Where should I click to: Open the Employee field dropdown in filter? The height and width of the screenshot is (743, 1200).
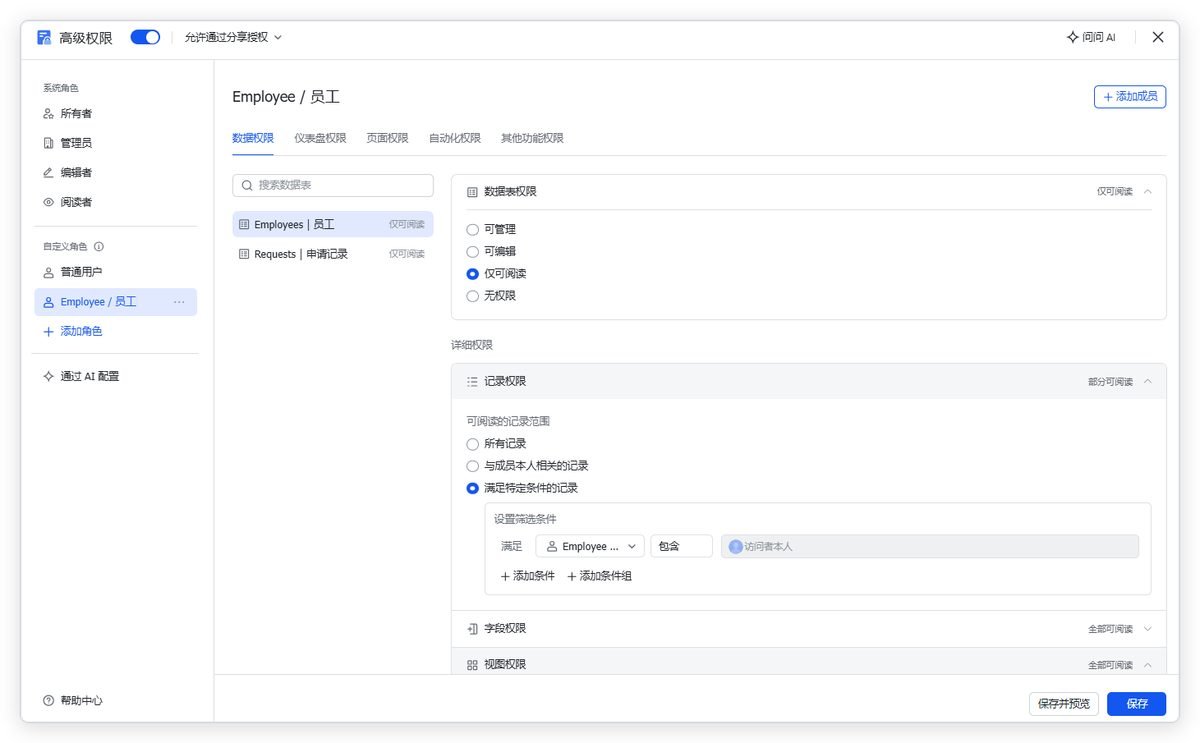tap(590, 547)
